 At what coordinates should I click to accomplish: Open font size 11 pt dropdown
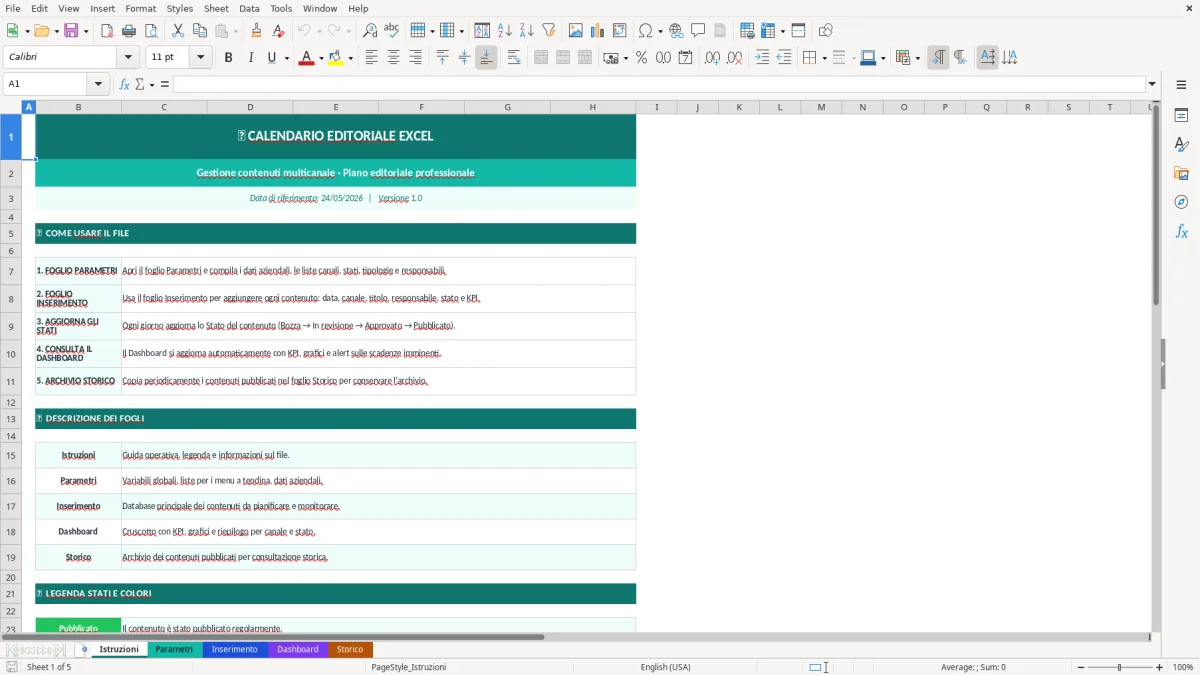201,58
